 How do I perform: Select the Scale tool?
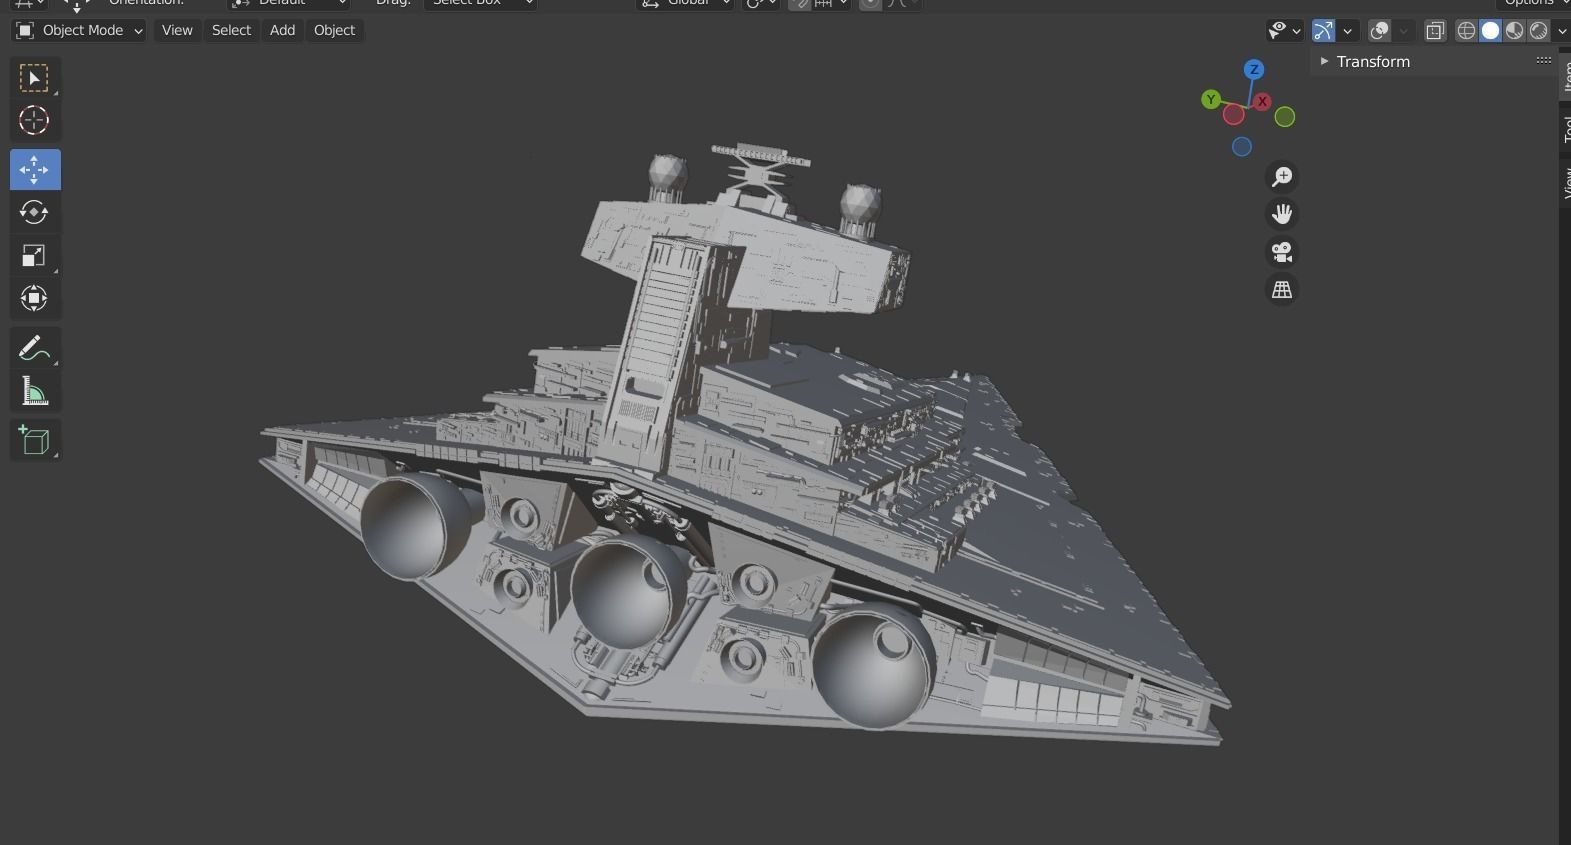tap(34, 255)
